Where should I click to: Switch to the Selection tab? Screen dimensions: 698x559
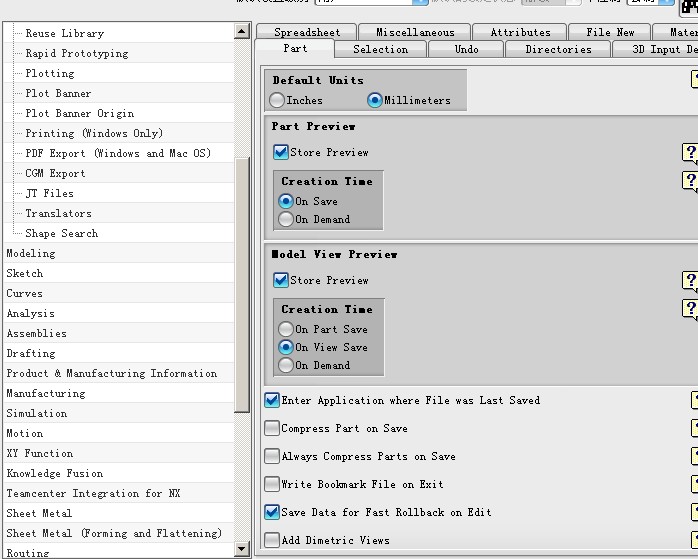(x=380, y=49)
